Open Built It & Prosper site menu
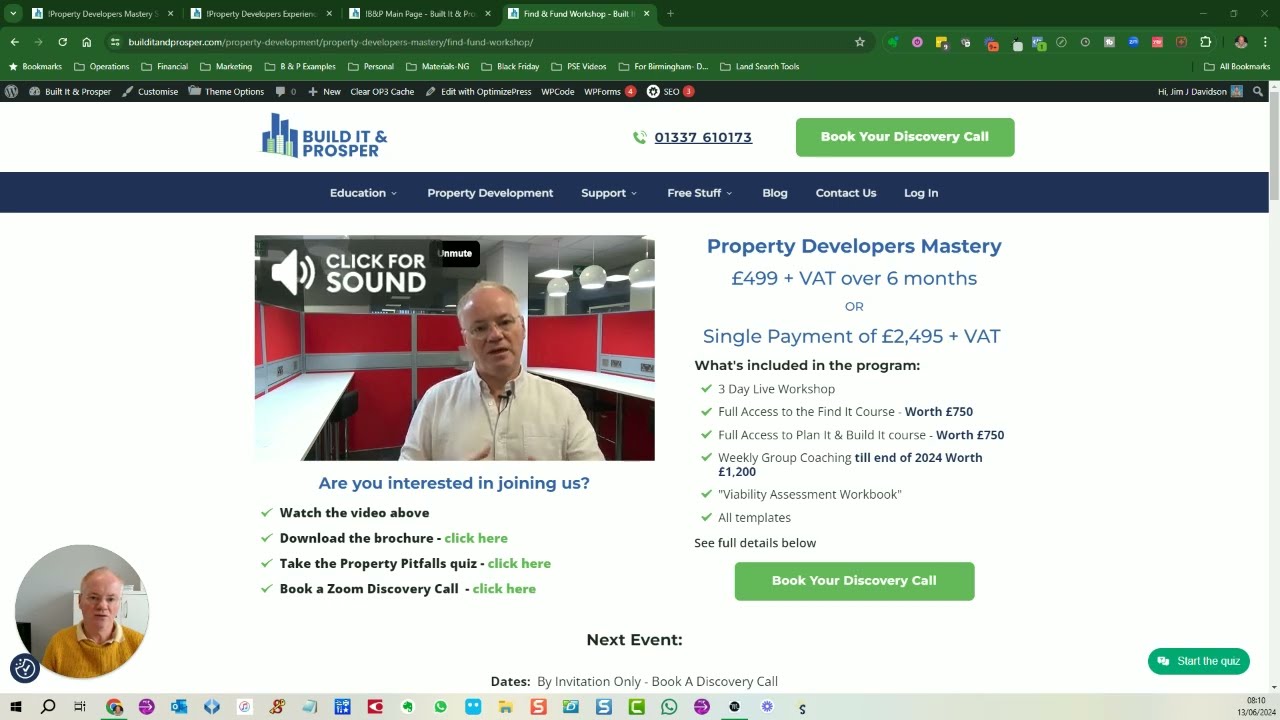 [x=70, y=91]
